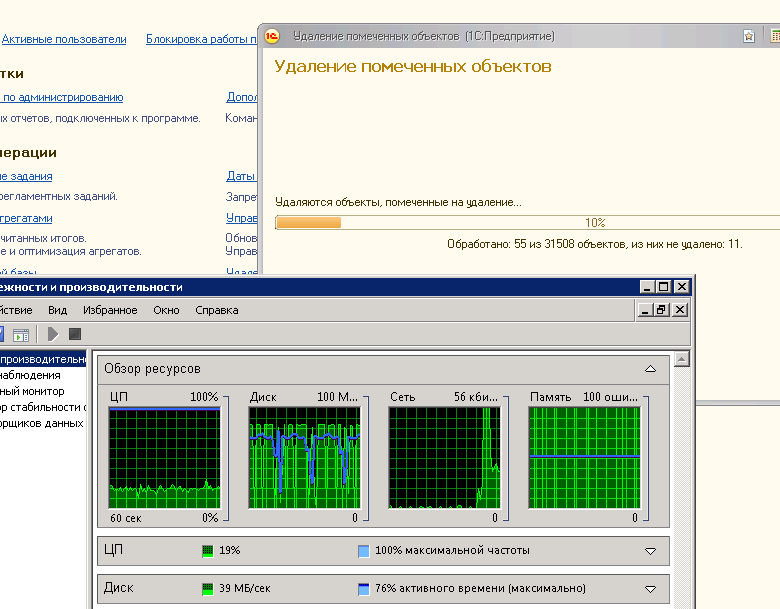The image size is (780, 609).
Task: Click the 76% активного времени label
Action: pos(480,588)
